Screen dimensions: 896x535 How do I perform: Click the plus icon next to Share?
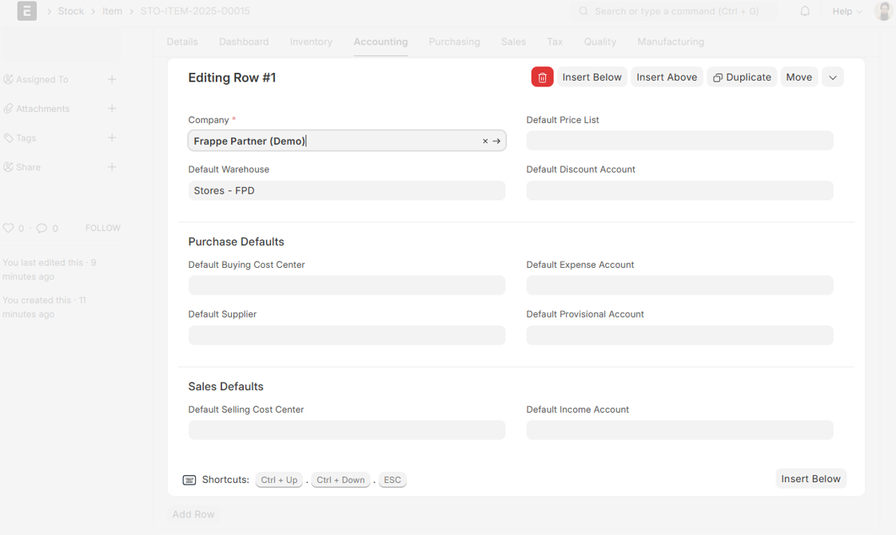[112, 167]
